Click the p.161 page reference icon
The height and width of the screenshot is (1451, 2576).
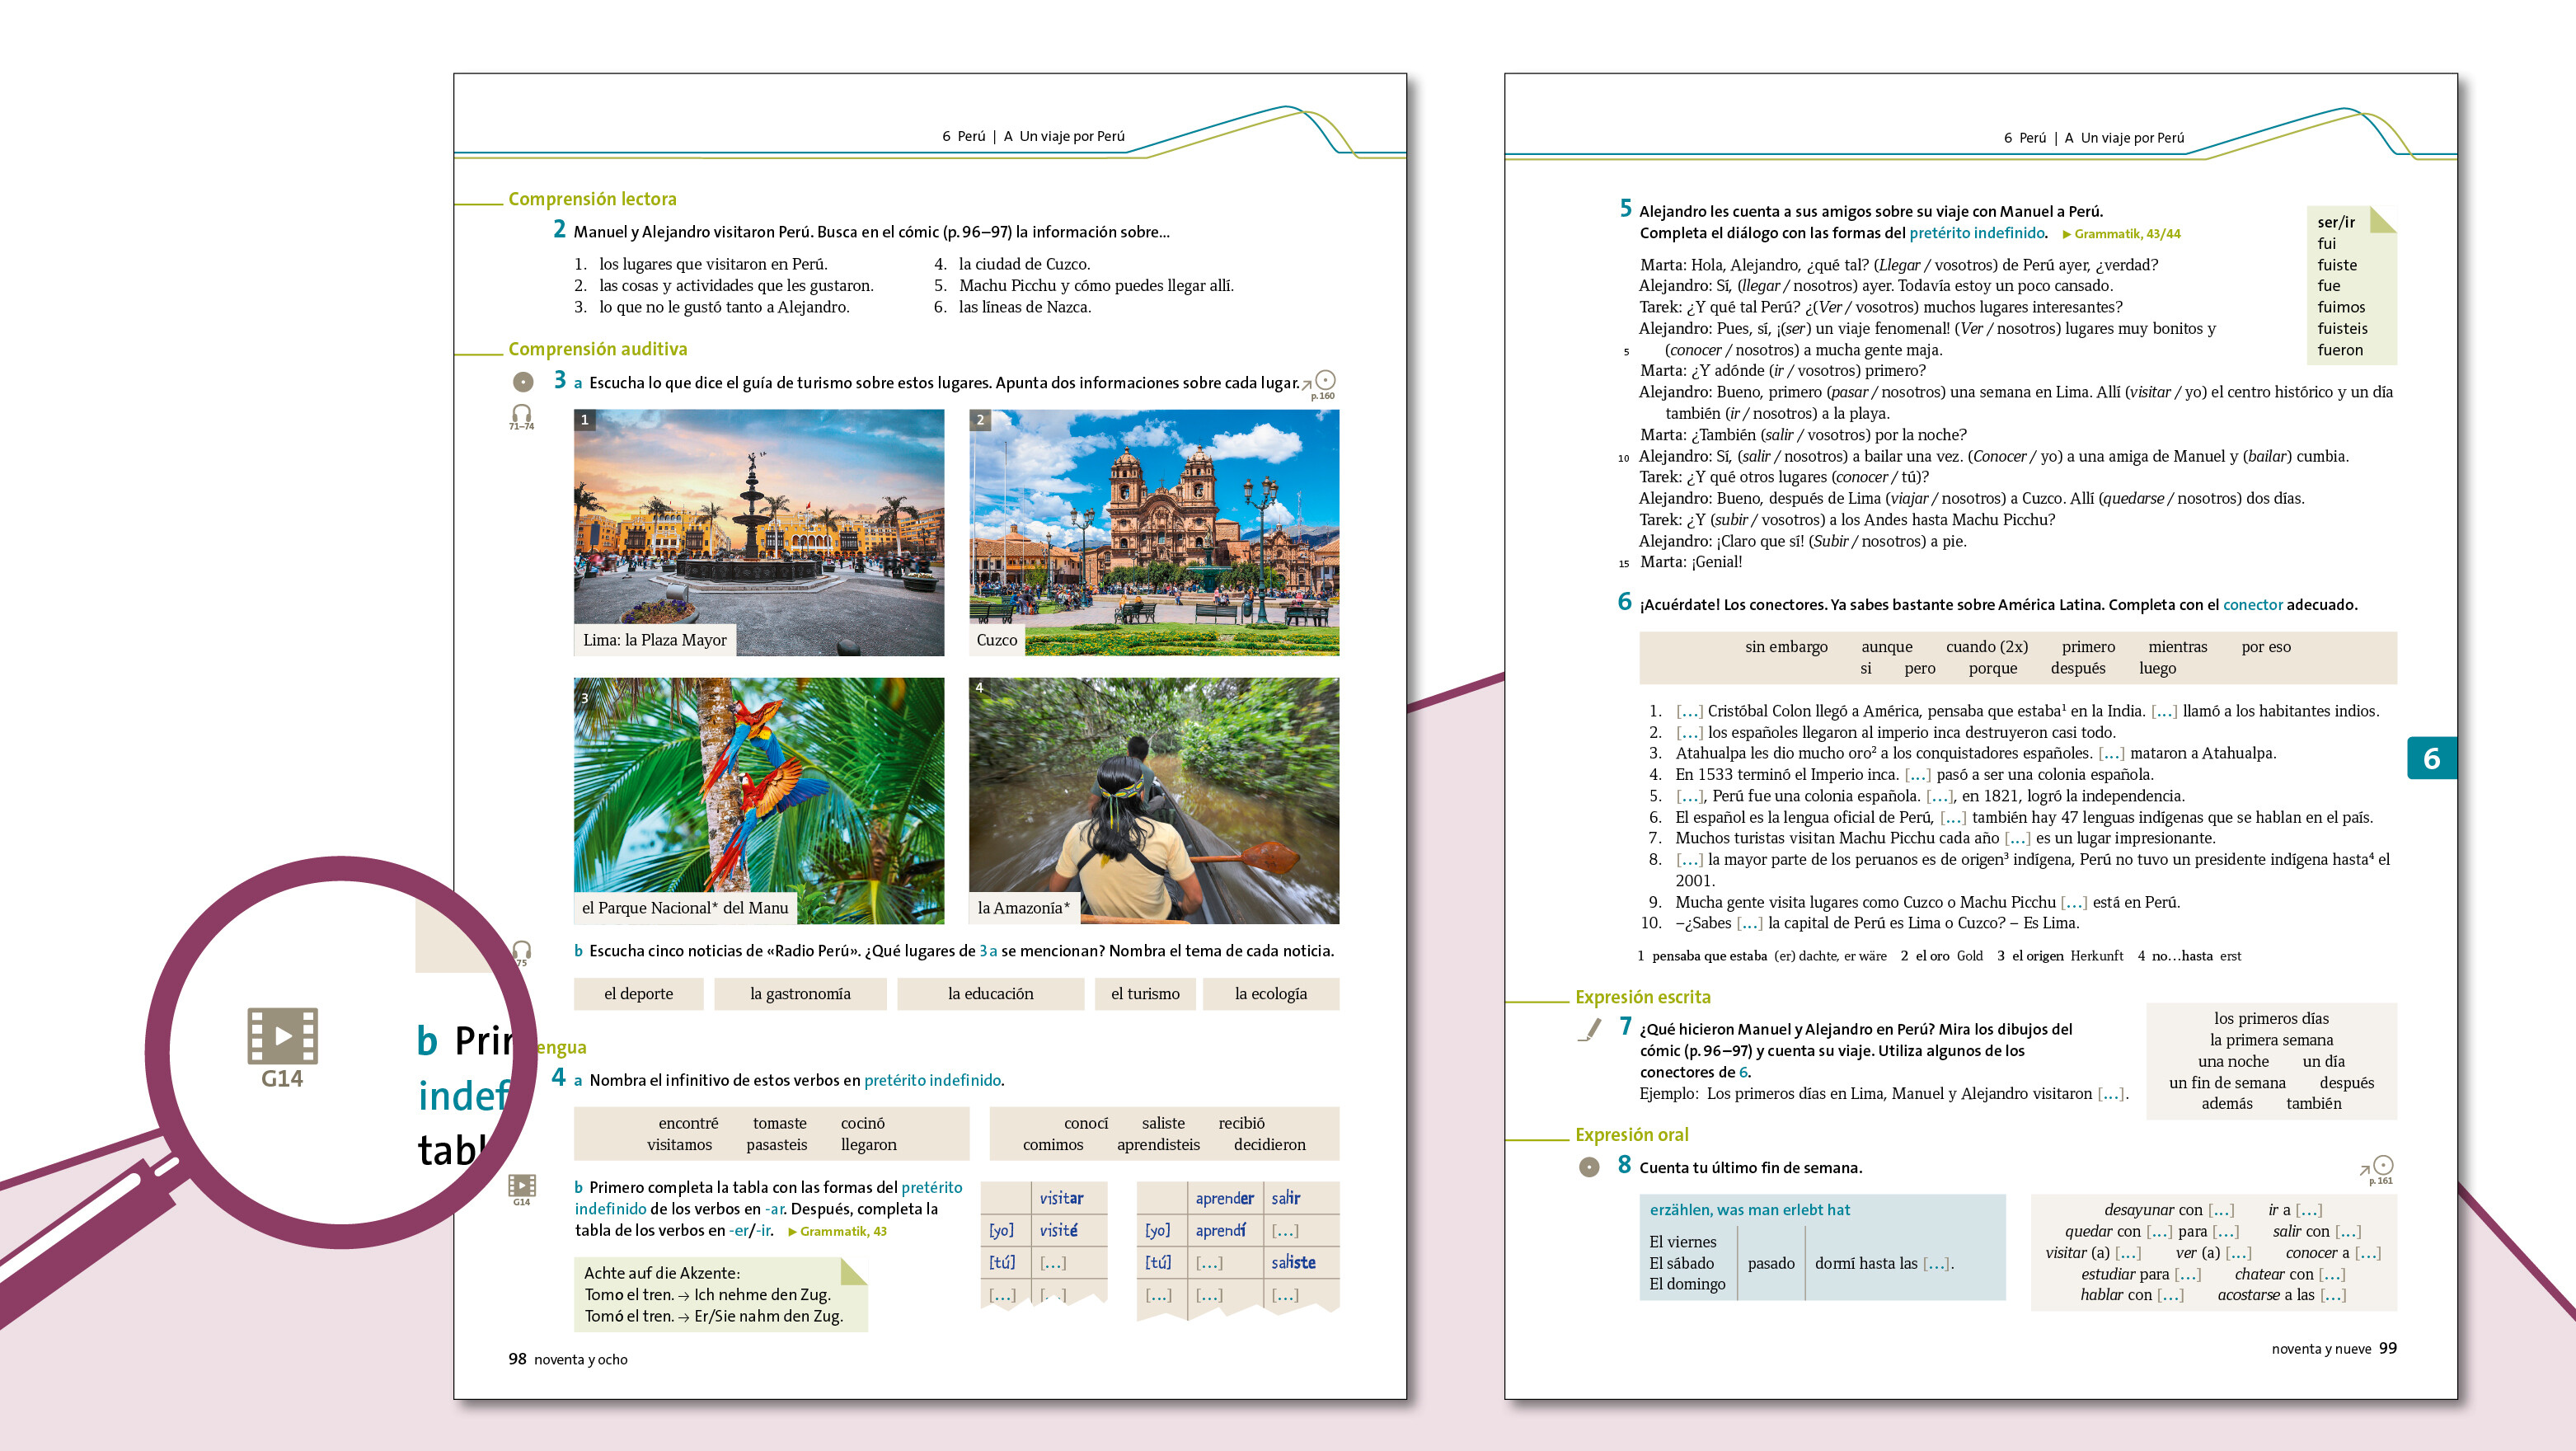point(2380,1168)
